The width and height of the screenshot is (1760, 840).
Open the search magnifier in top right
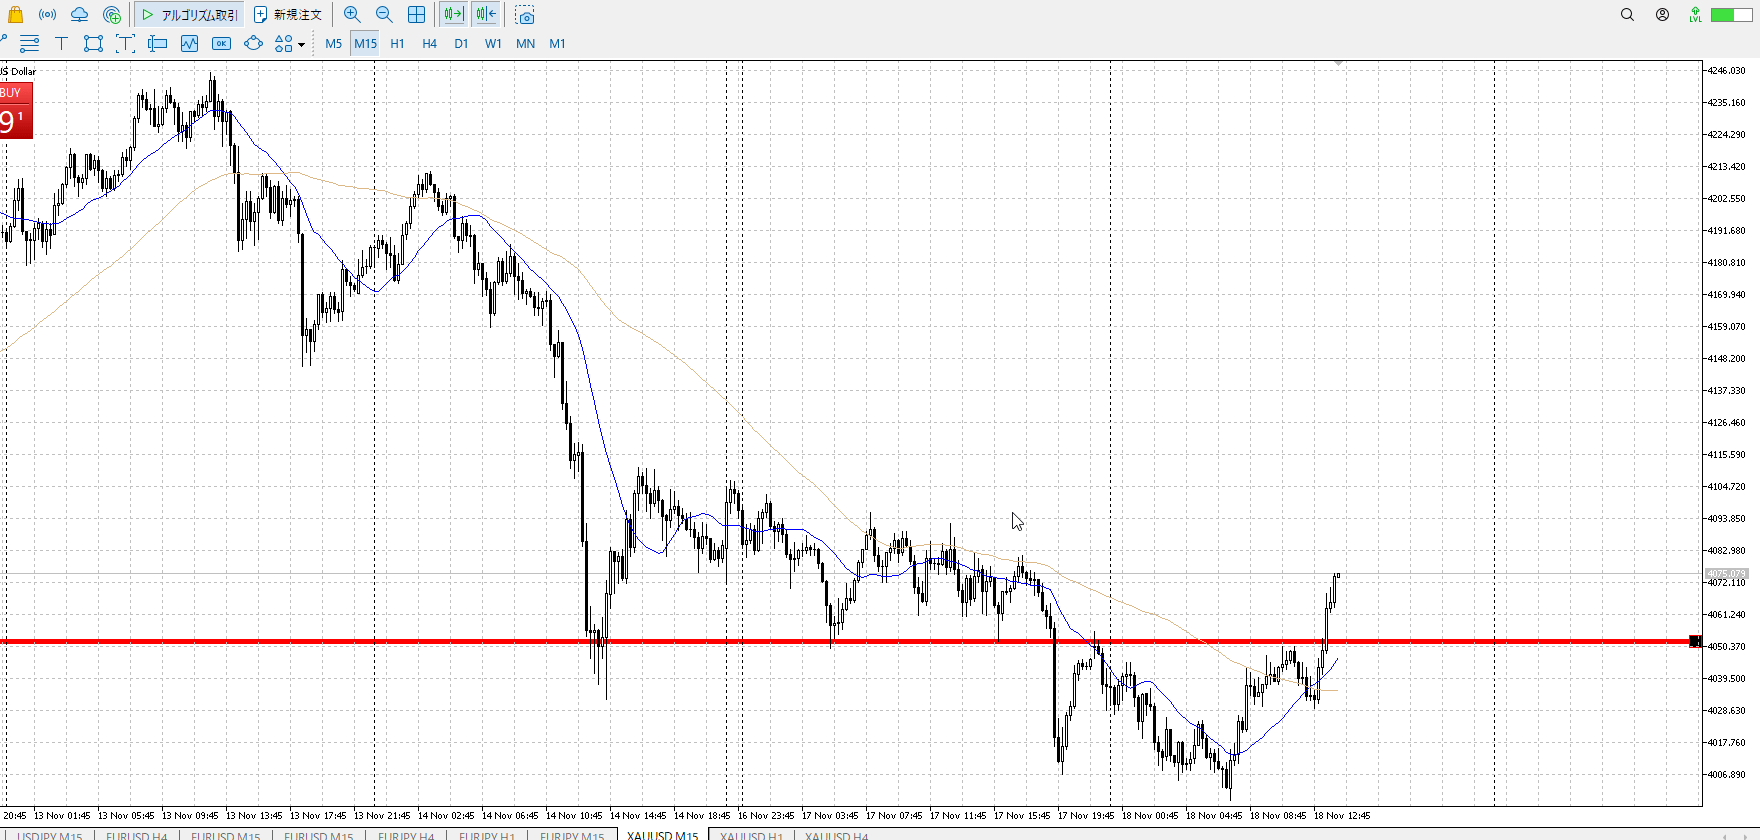(x=1627, y=15)
